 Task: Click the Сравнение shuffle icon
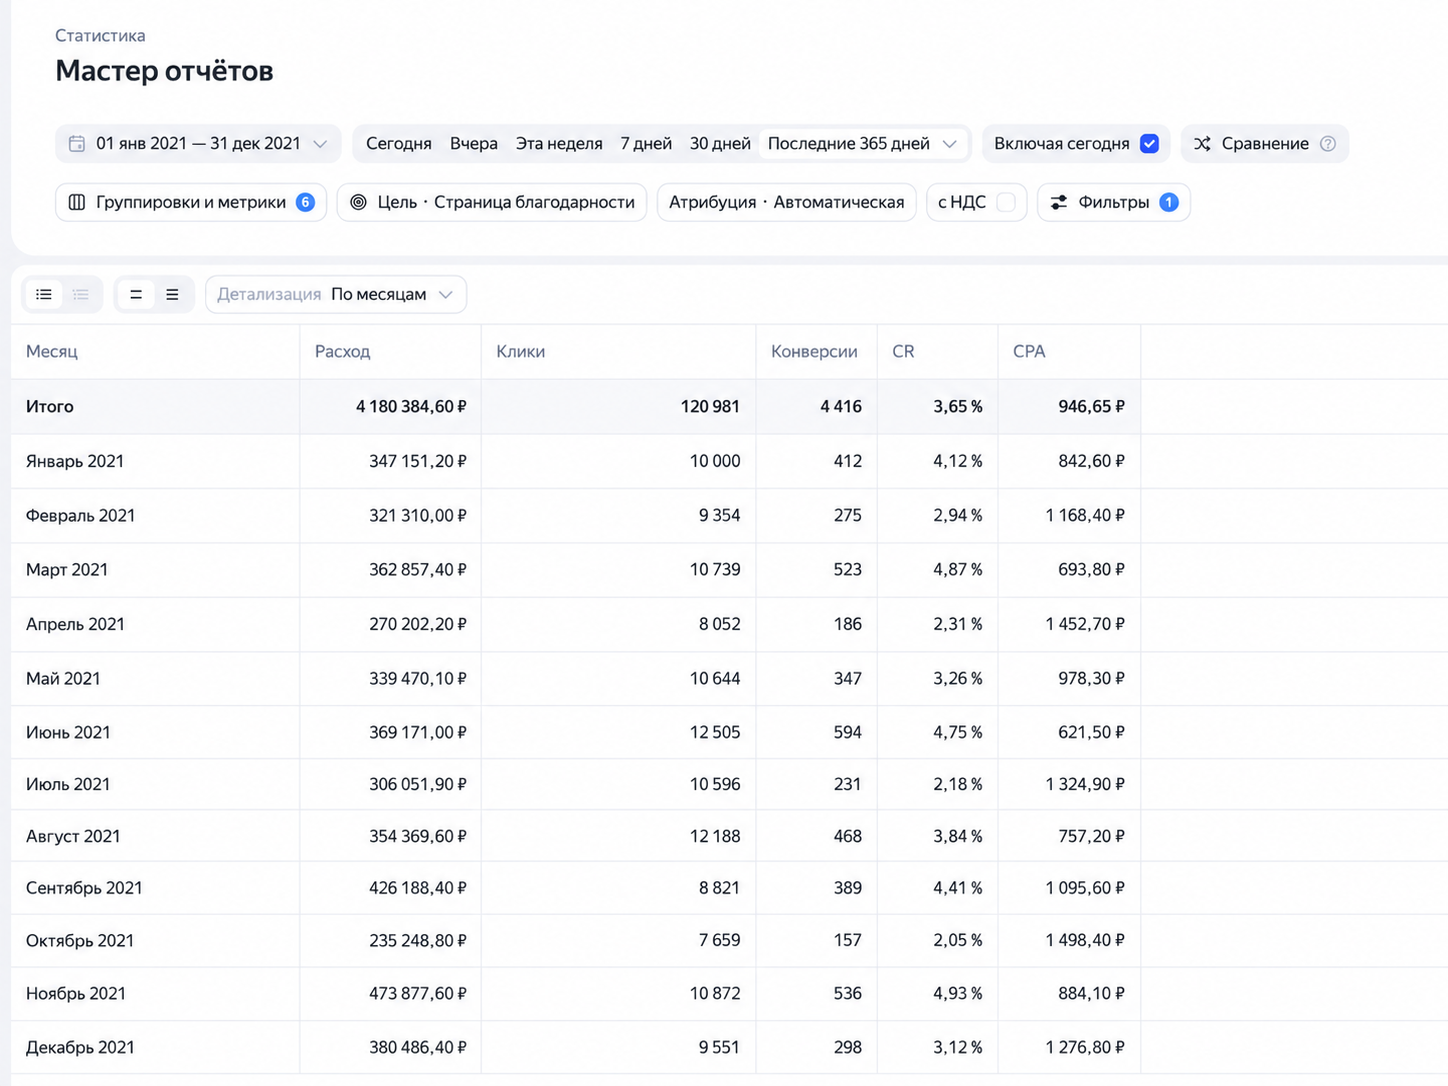click(x=1202, y=144)
